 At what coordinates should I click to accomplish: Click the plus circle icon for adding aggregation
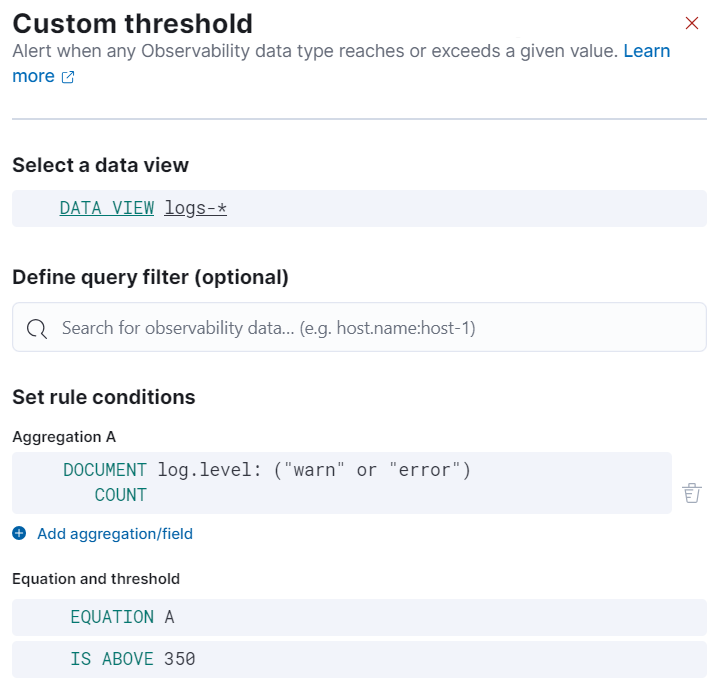tap(19, 534)
